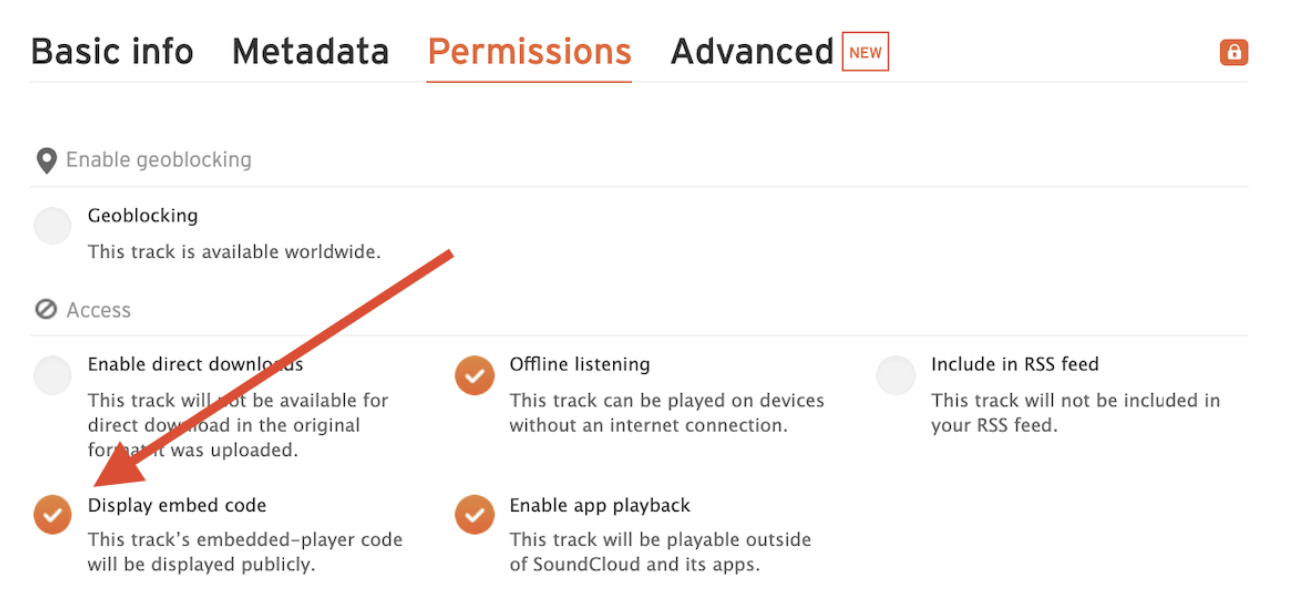Click the orange lock privacy icon
The height and width of the screenshot is (614, 1312).
click(x=1234, y=53)
